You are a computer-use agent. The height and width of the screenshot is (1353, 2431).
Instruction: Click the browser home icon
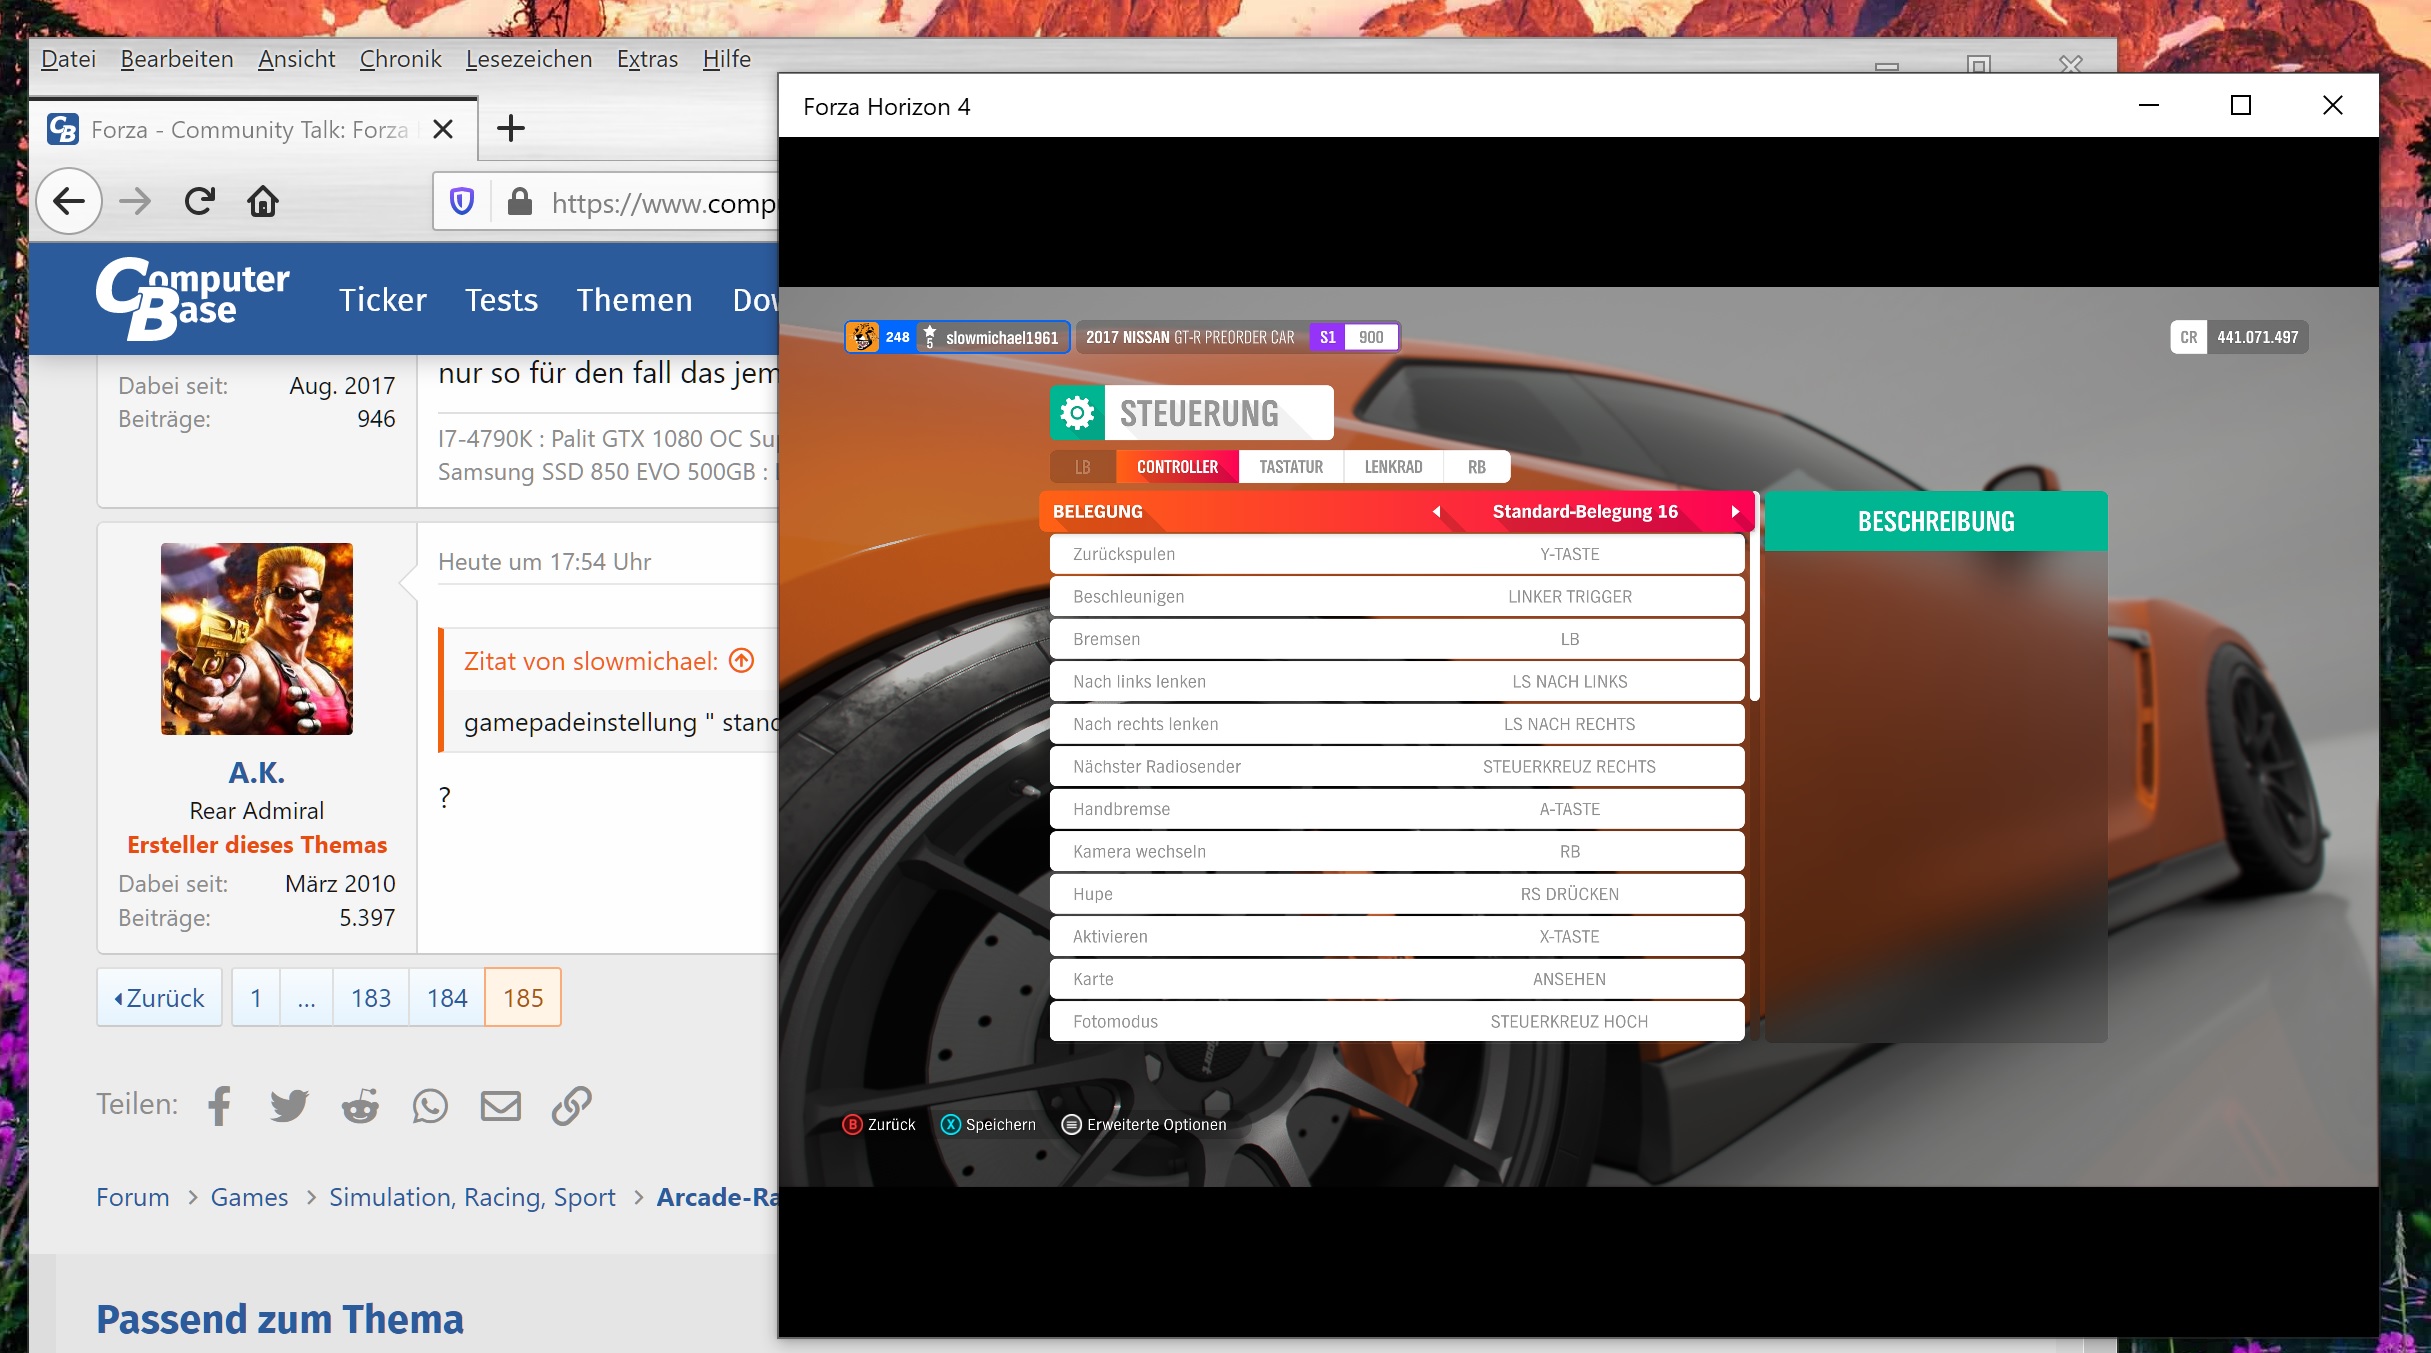tap(263, 202)
